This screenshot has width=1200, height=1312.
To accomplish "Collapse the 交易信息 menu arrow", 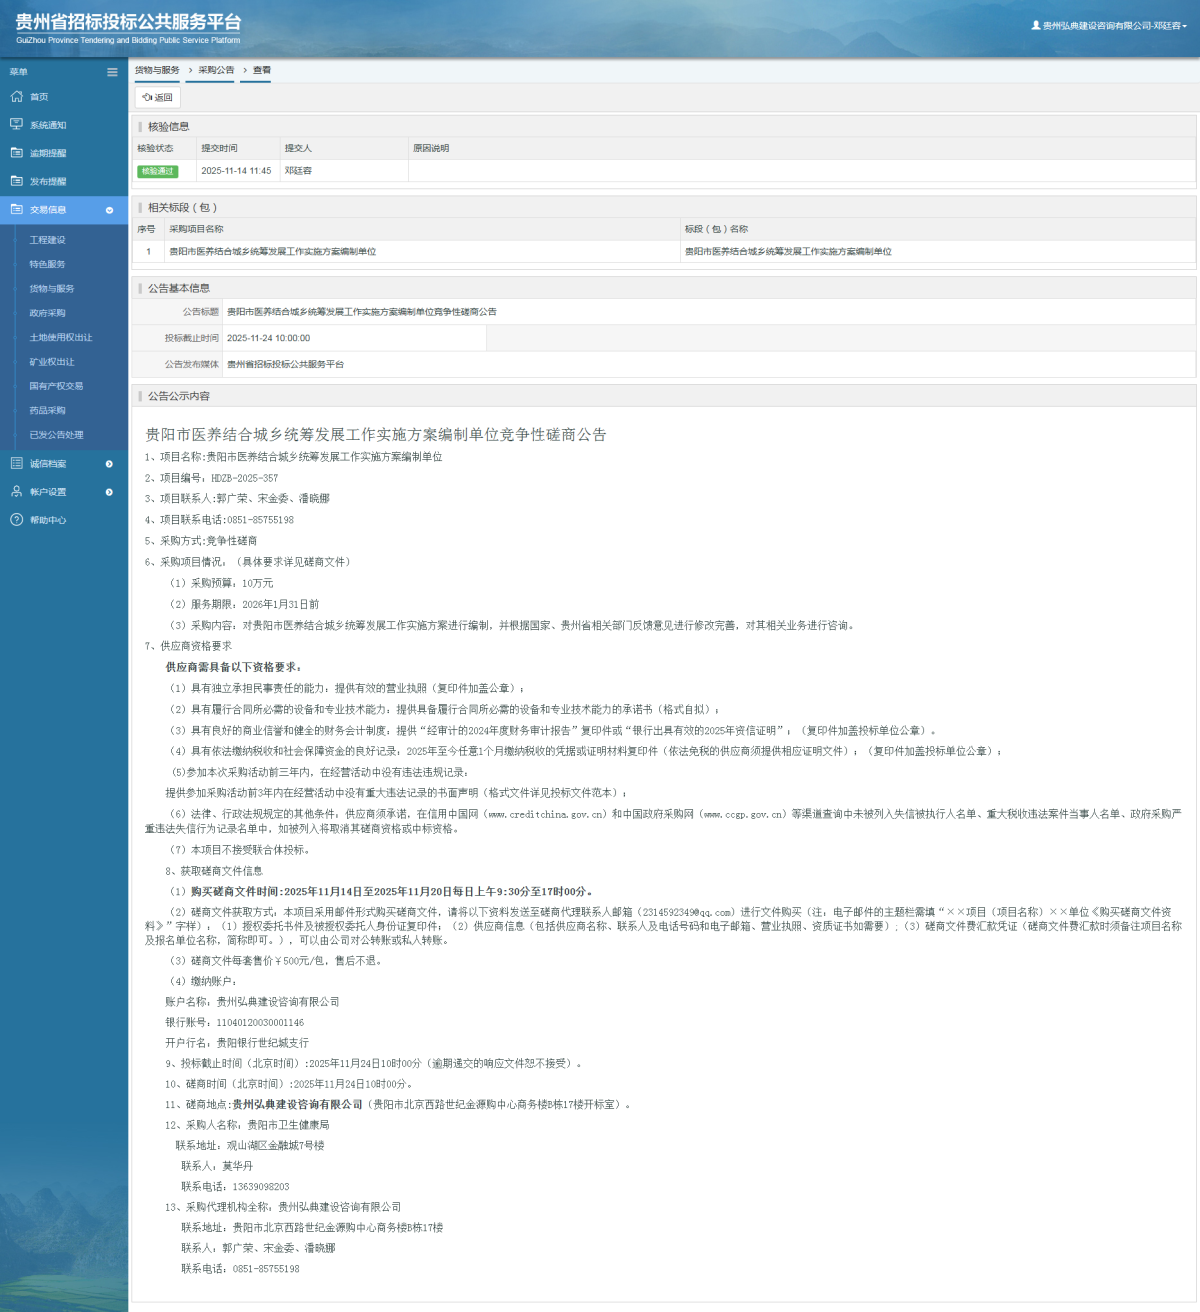I will [109, 210].
